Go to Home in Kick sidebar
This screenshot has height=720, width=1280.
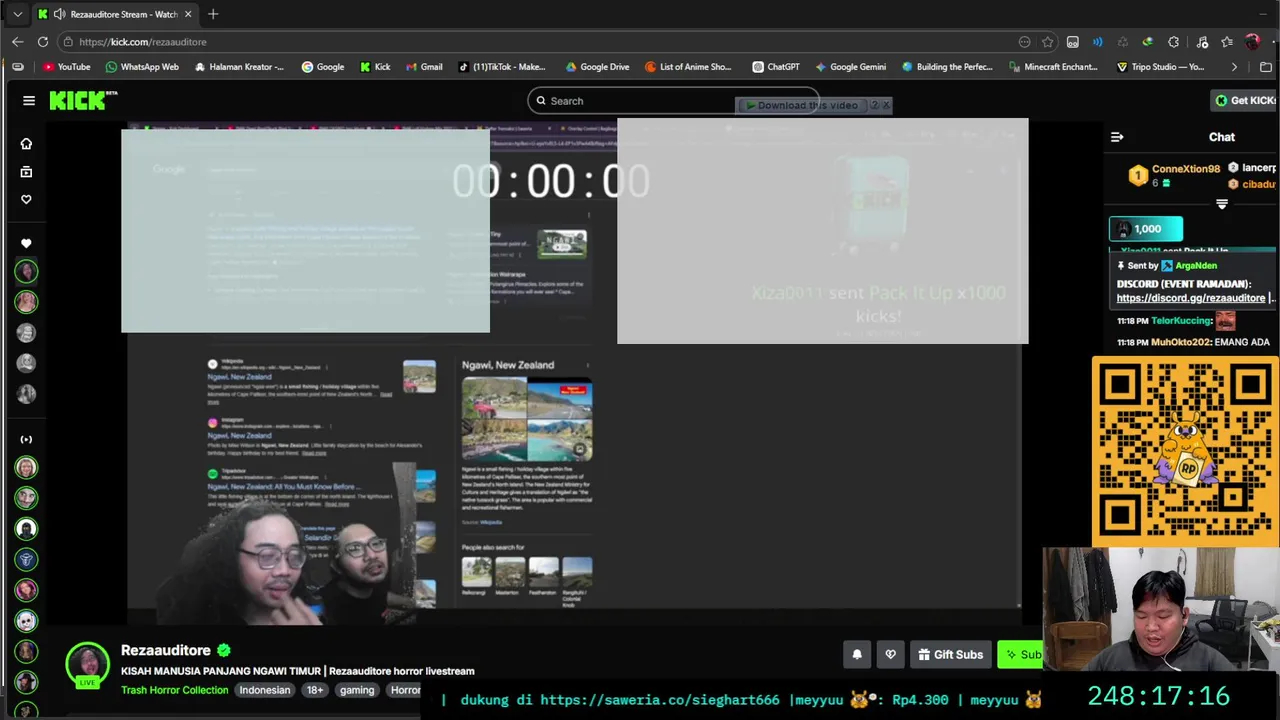coord(26,144)
